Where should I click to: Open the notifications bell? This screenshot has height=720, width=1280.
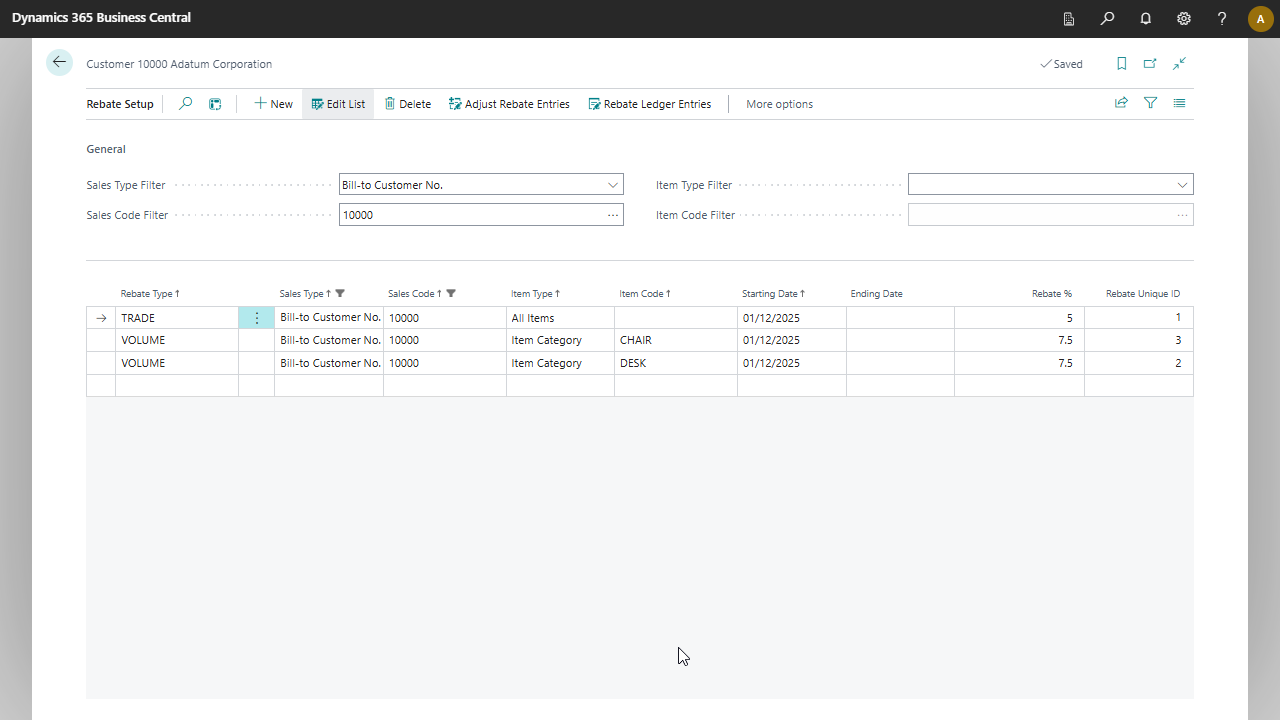(x=1145, y=19)
